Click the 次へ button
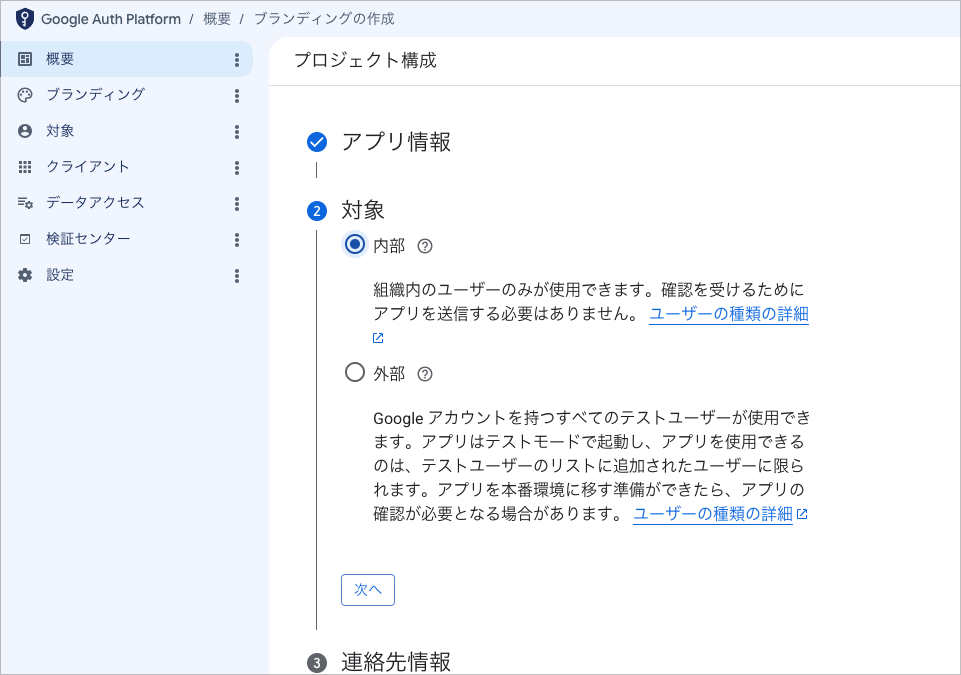Viewport: 961px width, 675px height. point(368,590)
